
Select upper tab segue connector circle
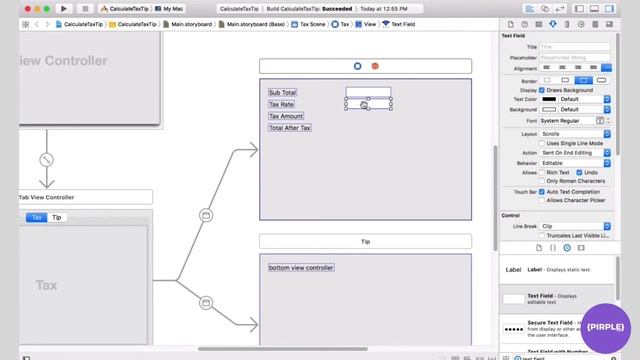point(206,215)
